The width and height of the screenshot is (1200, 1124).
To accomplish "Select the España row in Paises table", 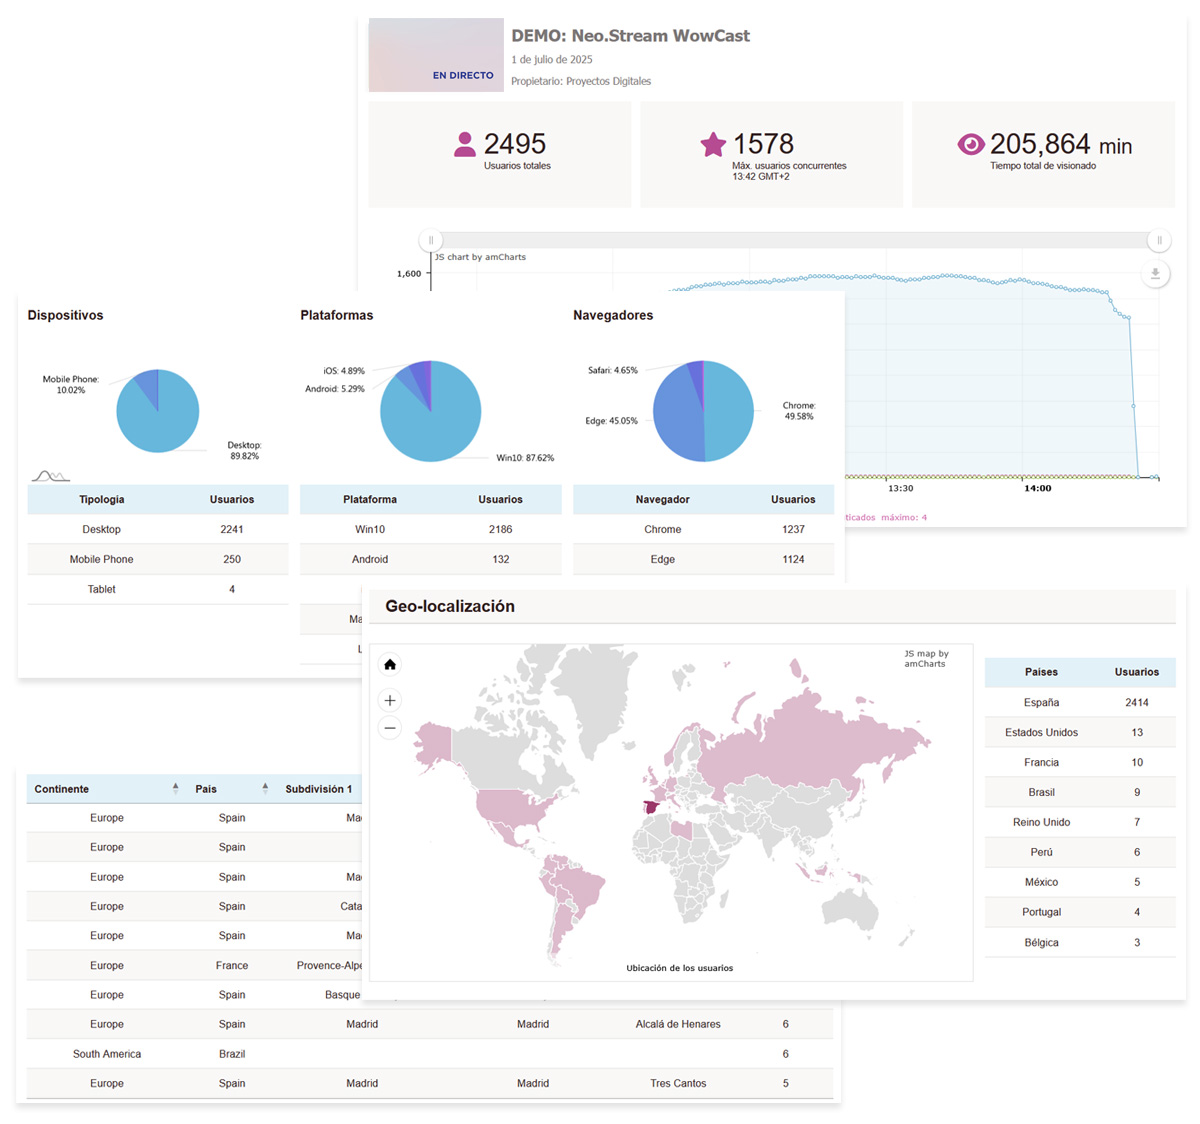I will point(1080,702).
